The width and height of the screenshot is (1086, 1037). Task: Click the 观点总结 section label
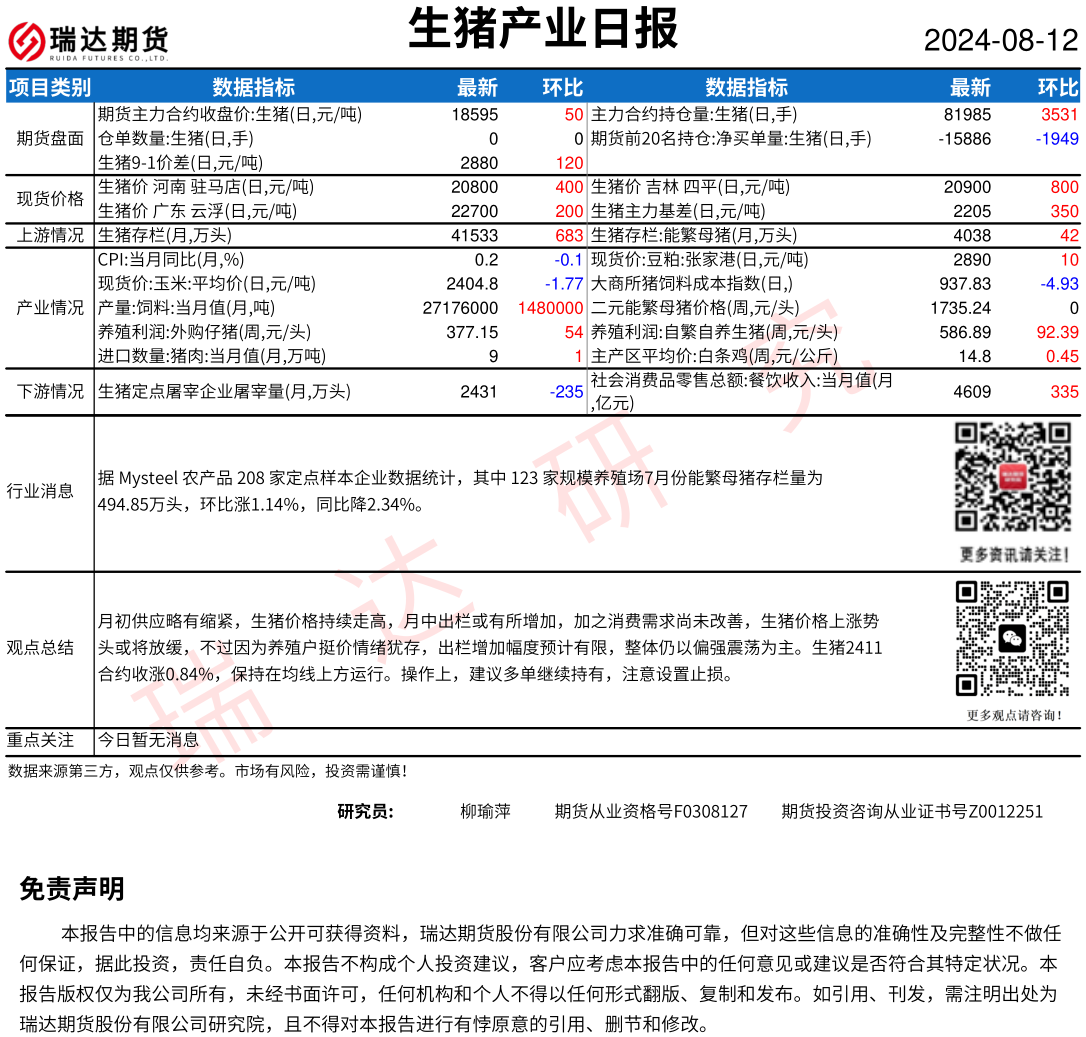coord(40,647)
